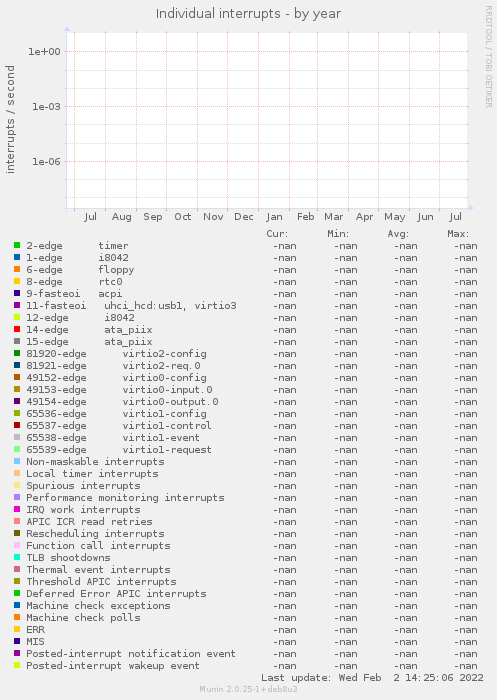Viewport: 497px width, 700px height.
Task: Click the Avg: column header
Action: click(398, 233)
